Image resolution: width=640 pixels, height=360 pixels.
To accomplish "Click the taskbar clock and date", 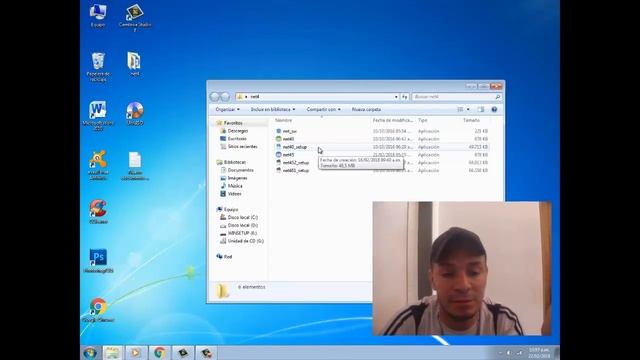I will (x=539, y=353).
